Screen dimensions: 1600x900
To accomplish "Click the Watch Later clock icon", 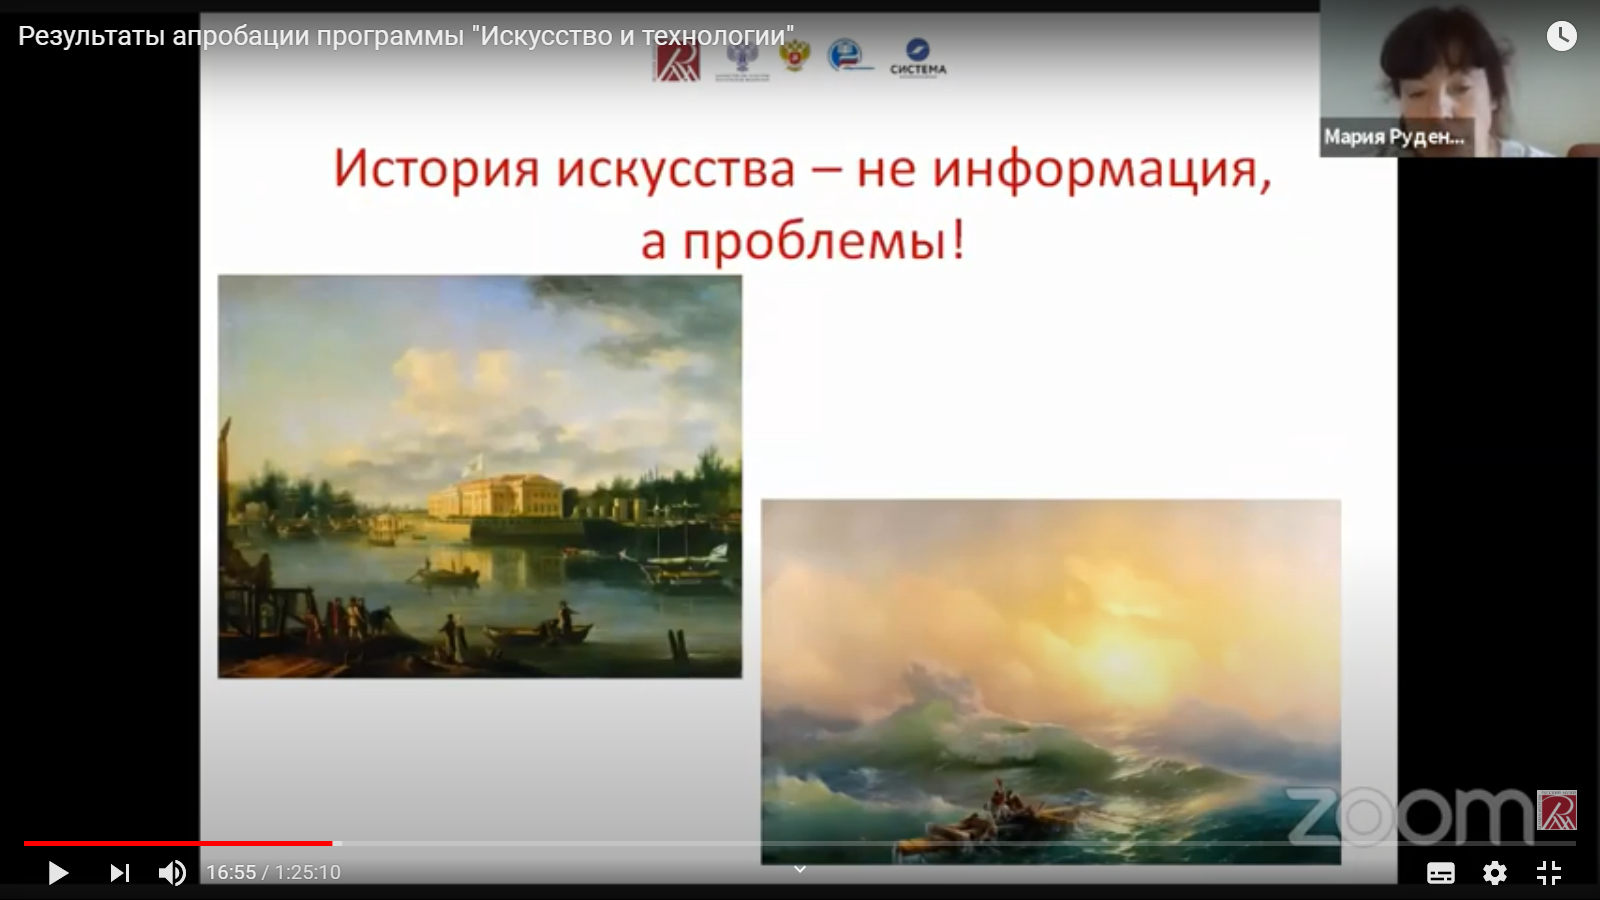I will tap(1561, 36).
